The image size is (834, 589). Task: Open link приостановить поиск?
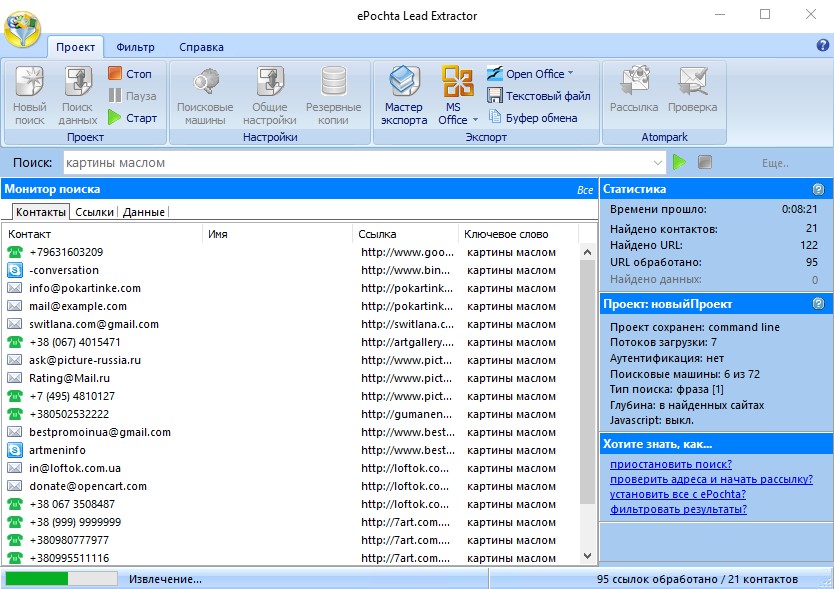pos(671,464)
